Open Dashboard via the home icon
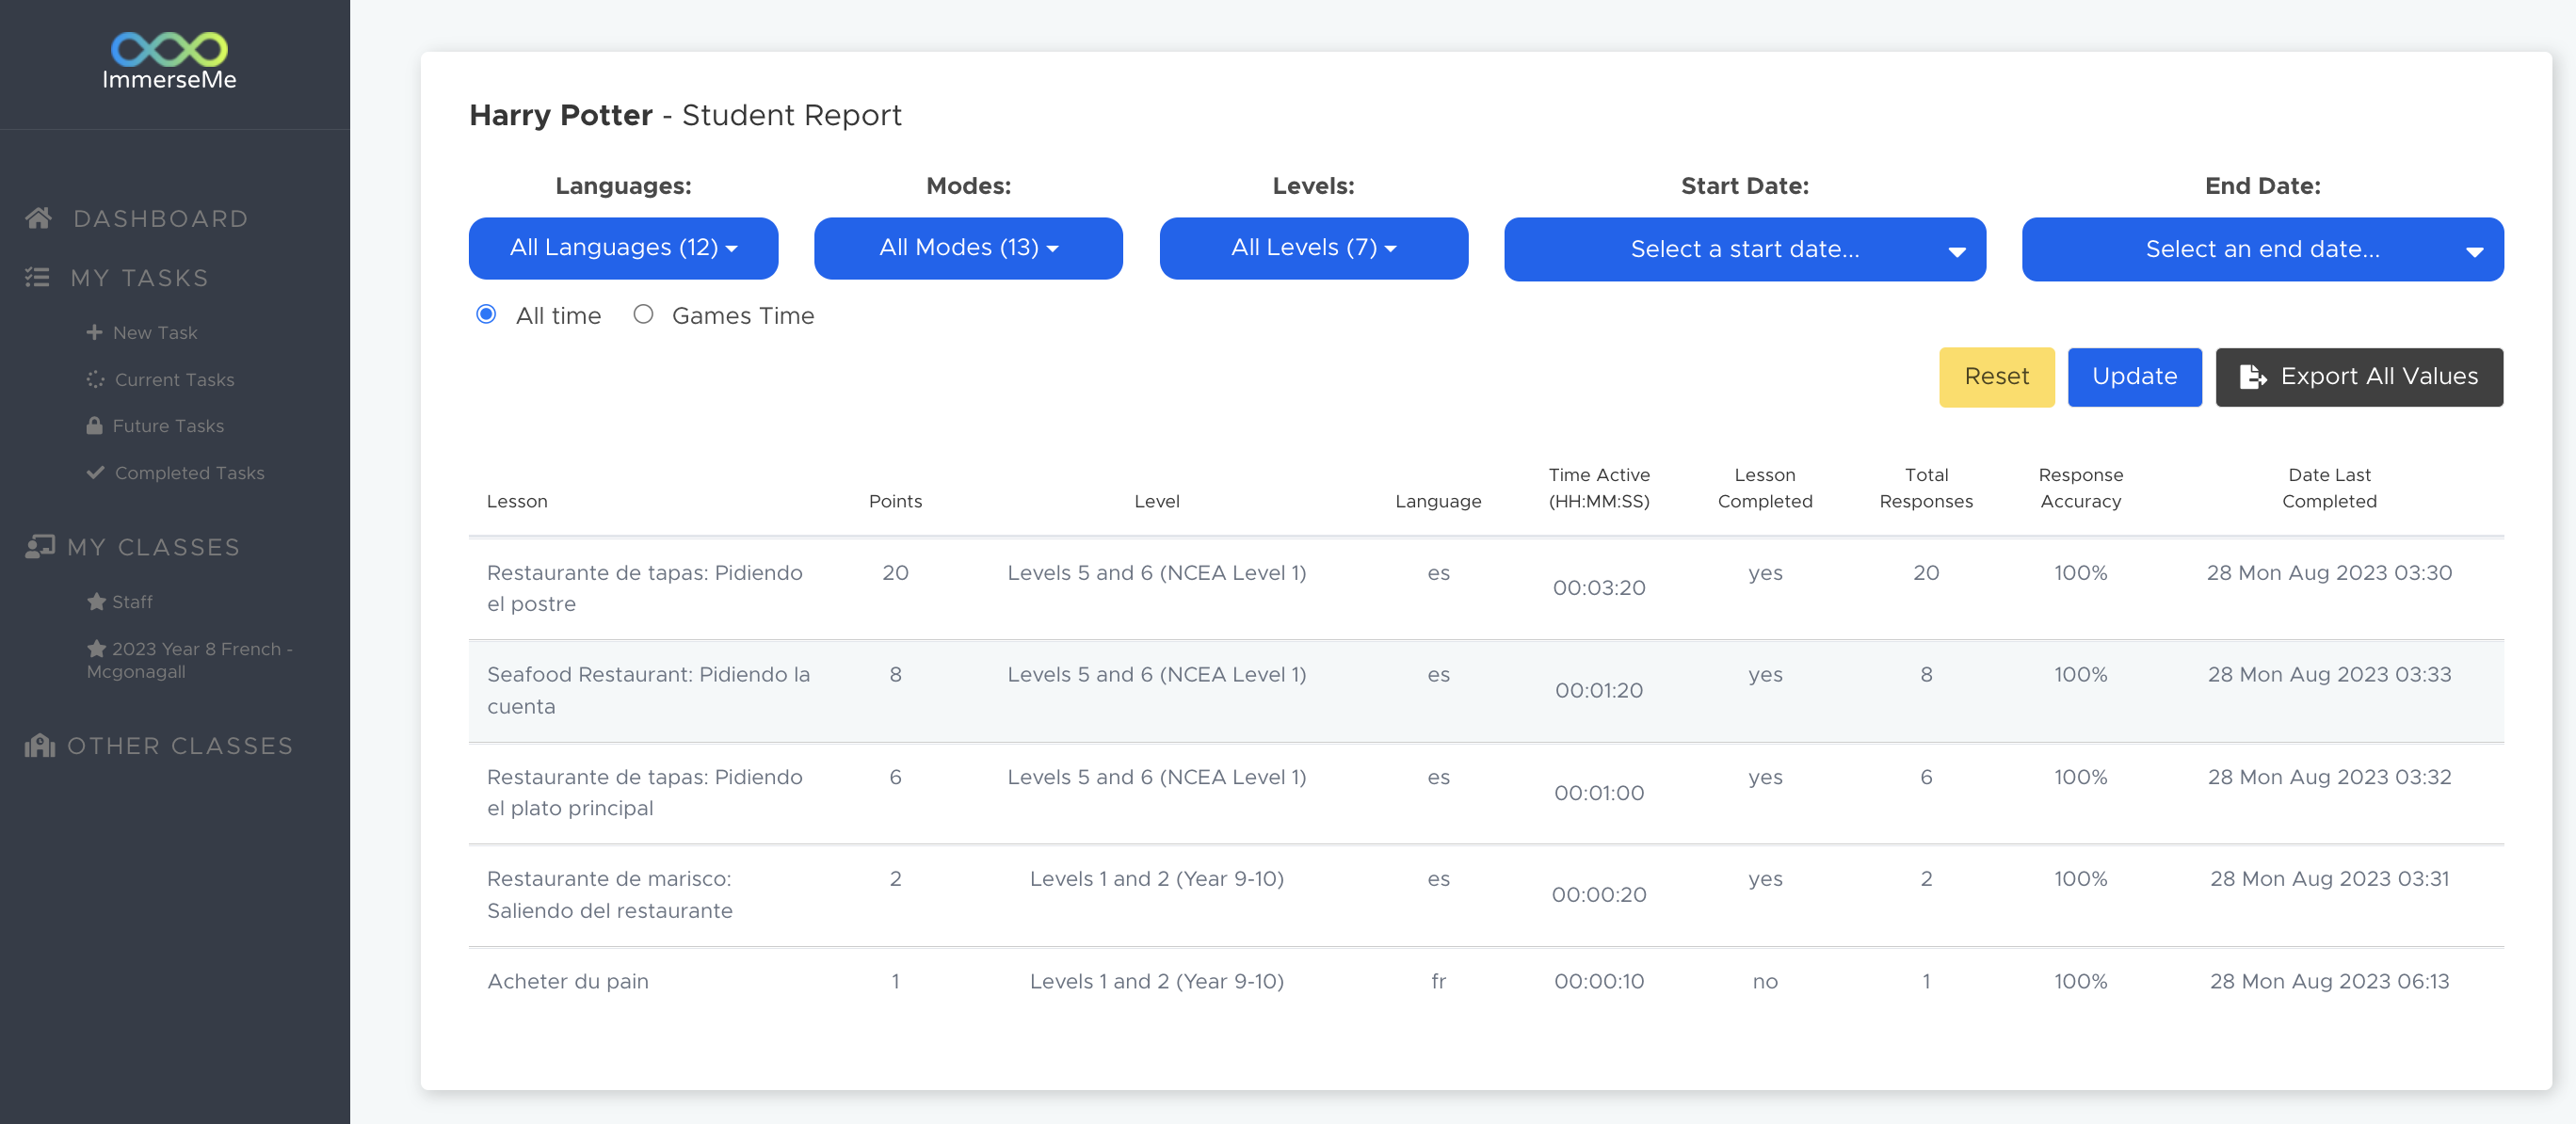 point(39,218)
